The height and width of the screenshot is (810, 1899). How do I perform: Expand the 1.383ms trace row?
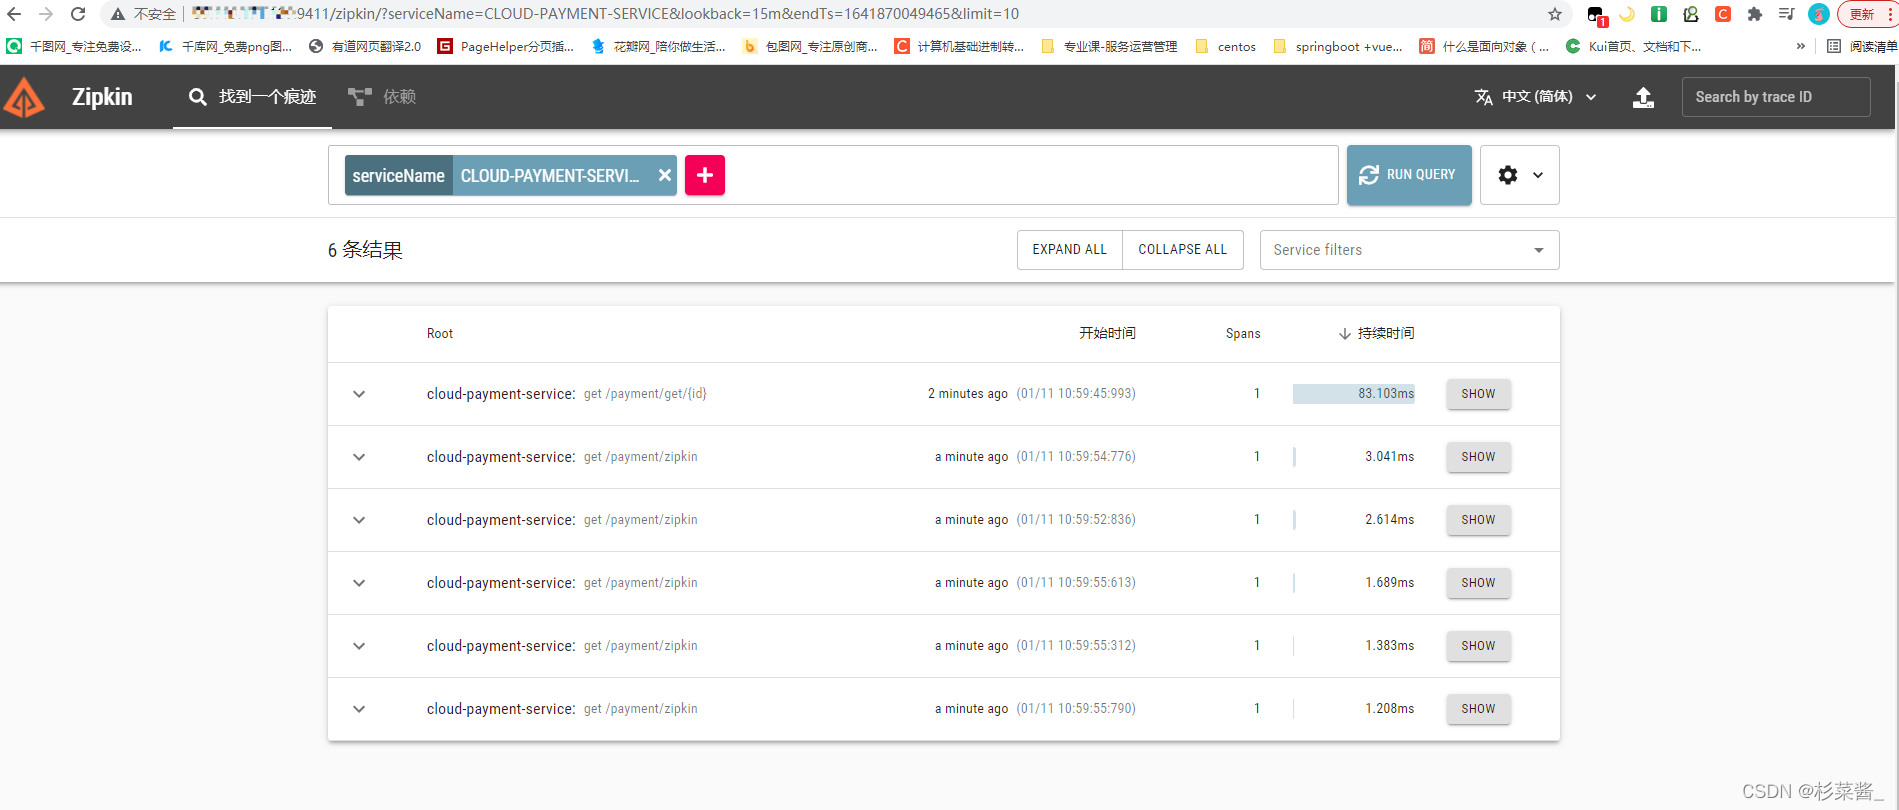(359, 646)
